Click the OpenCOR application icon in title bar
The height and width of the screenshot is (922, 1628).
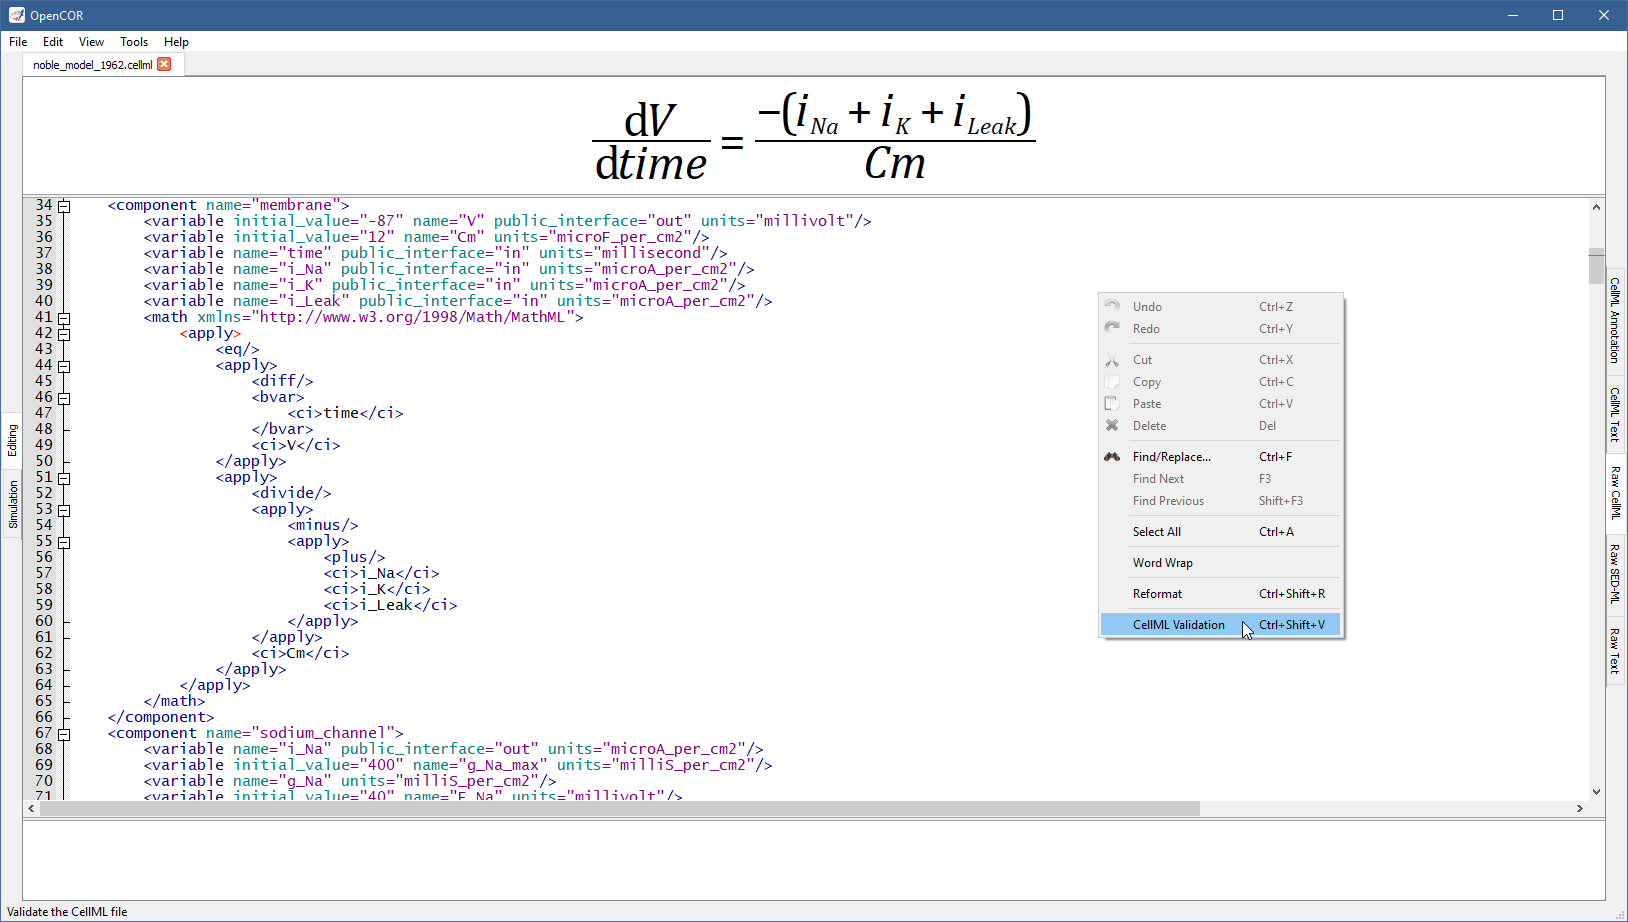click(16, 15)
